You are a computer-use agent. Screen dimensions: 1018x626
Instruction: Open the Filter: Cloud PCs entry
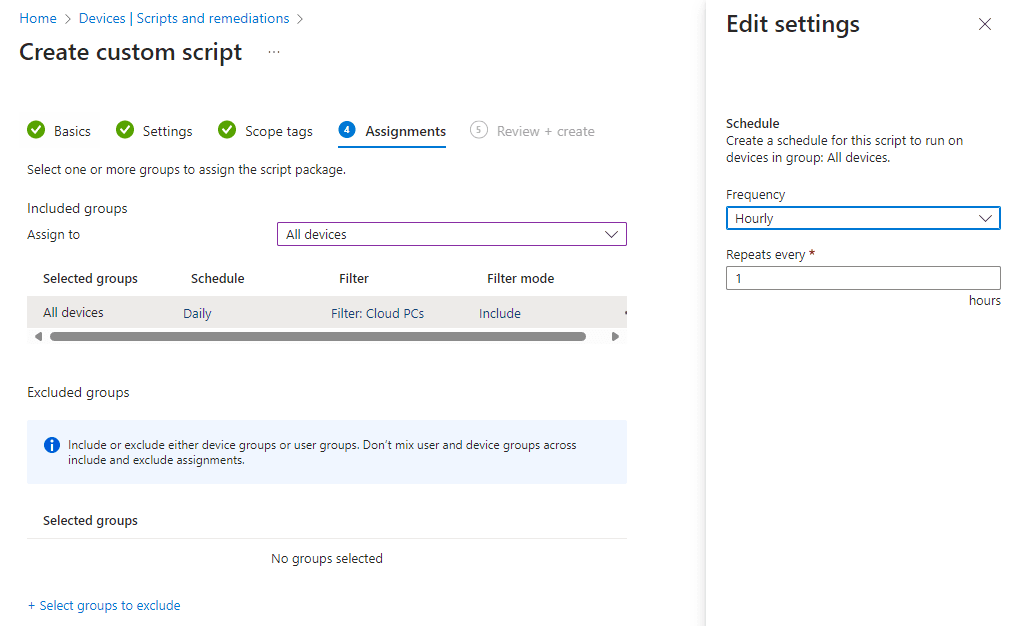[x=377, y=313]
